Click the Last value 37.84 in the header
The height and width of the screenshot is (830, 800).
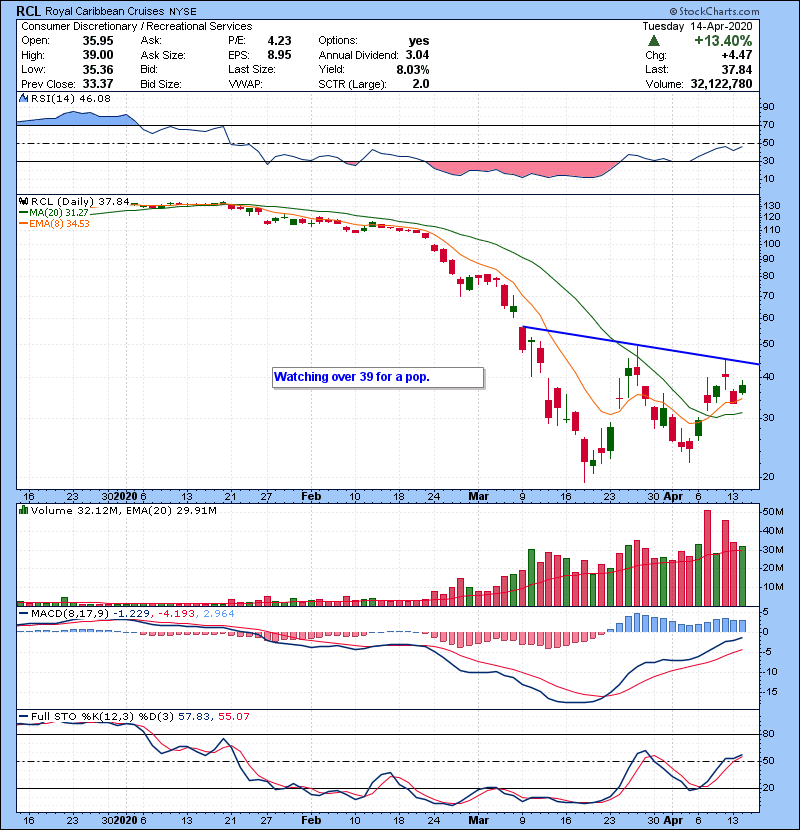click(736, 69)
